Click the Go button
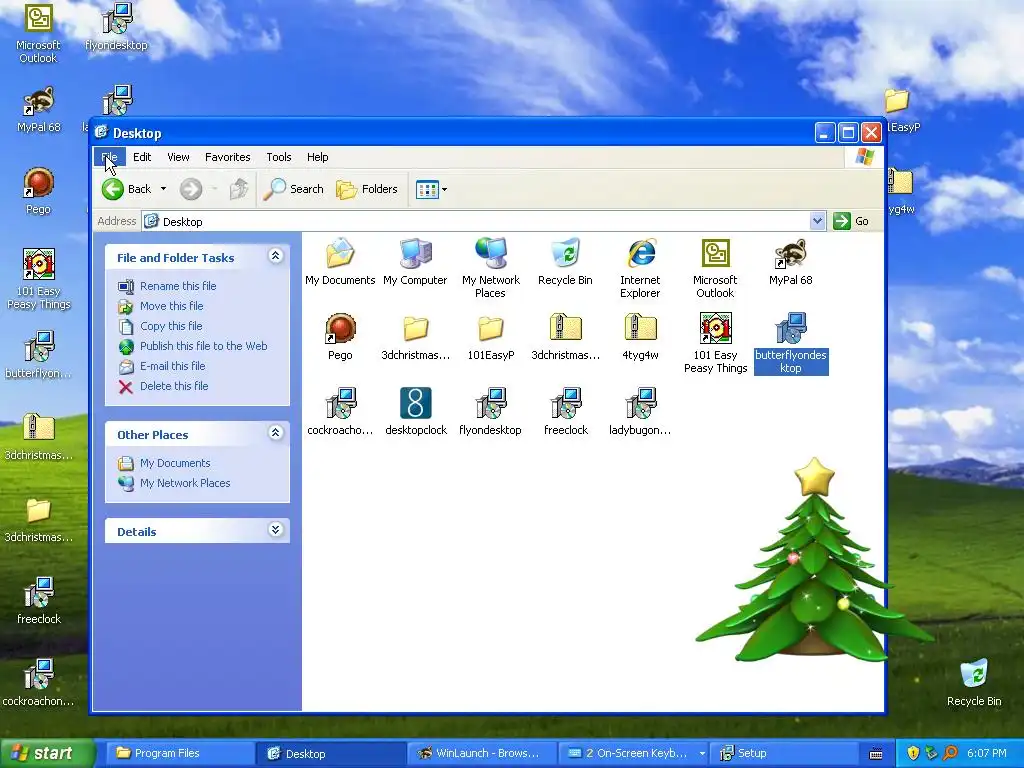Image resolution: width=1024 pixels, height=768 pixels. (852, 221)
